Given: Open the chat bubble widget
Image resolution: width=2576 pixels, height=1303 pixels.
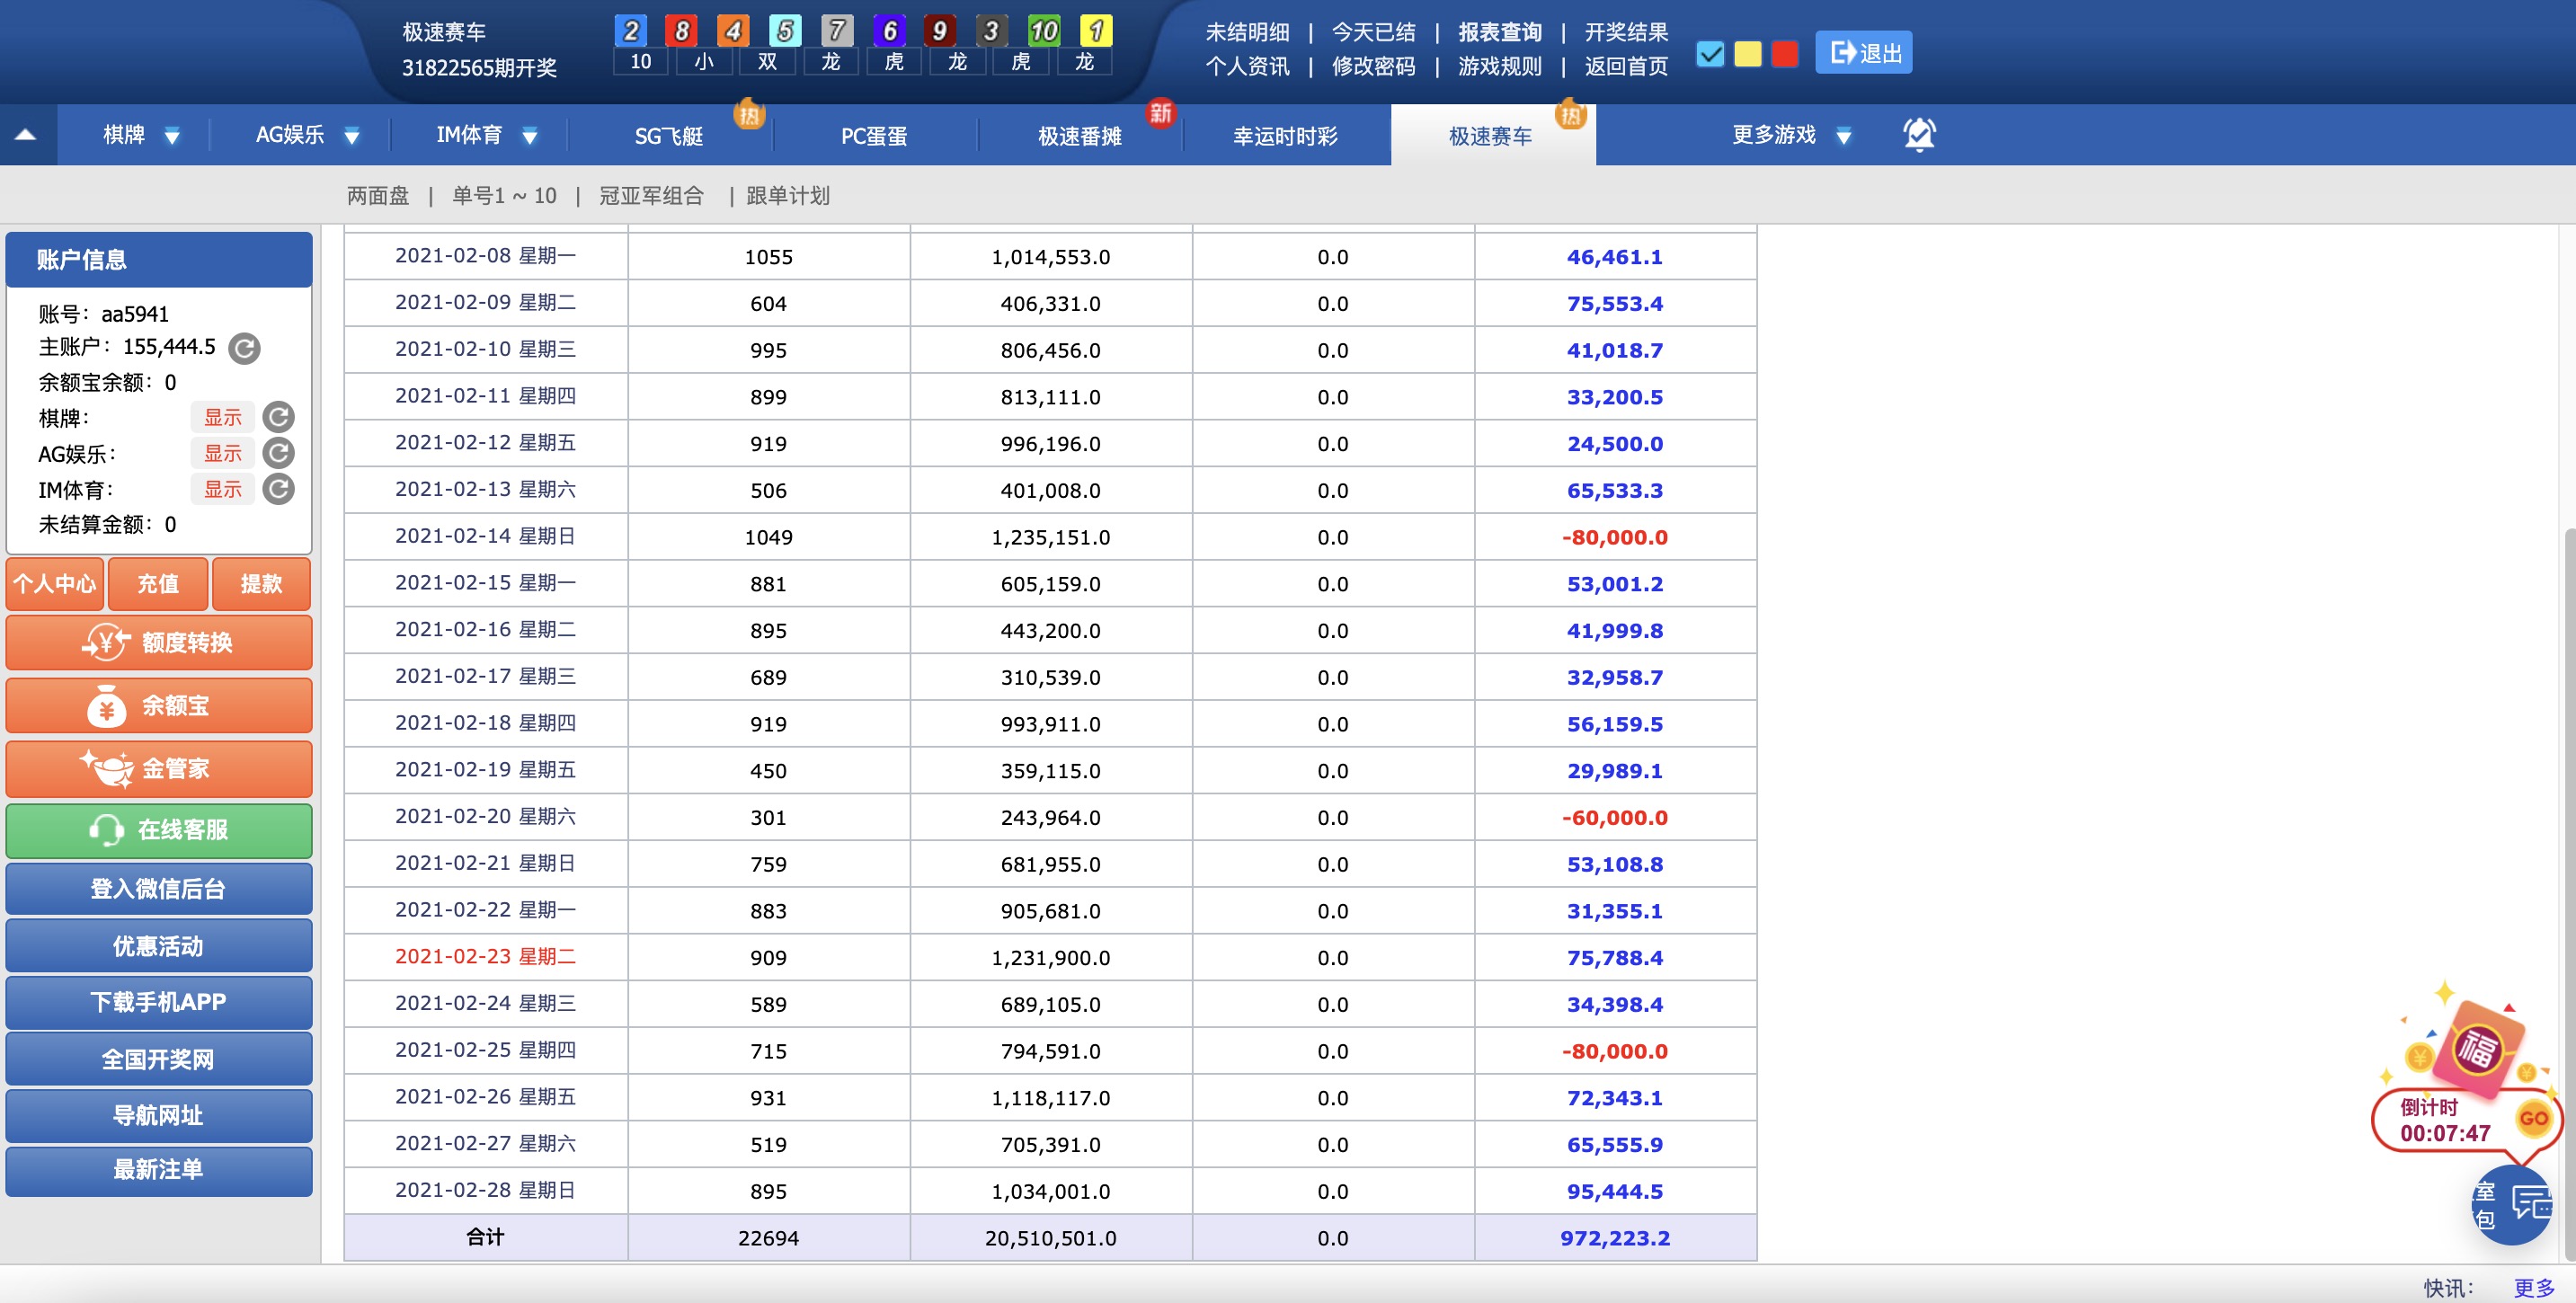Looking at the screenshot, I should tap(2511, 1204).
